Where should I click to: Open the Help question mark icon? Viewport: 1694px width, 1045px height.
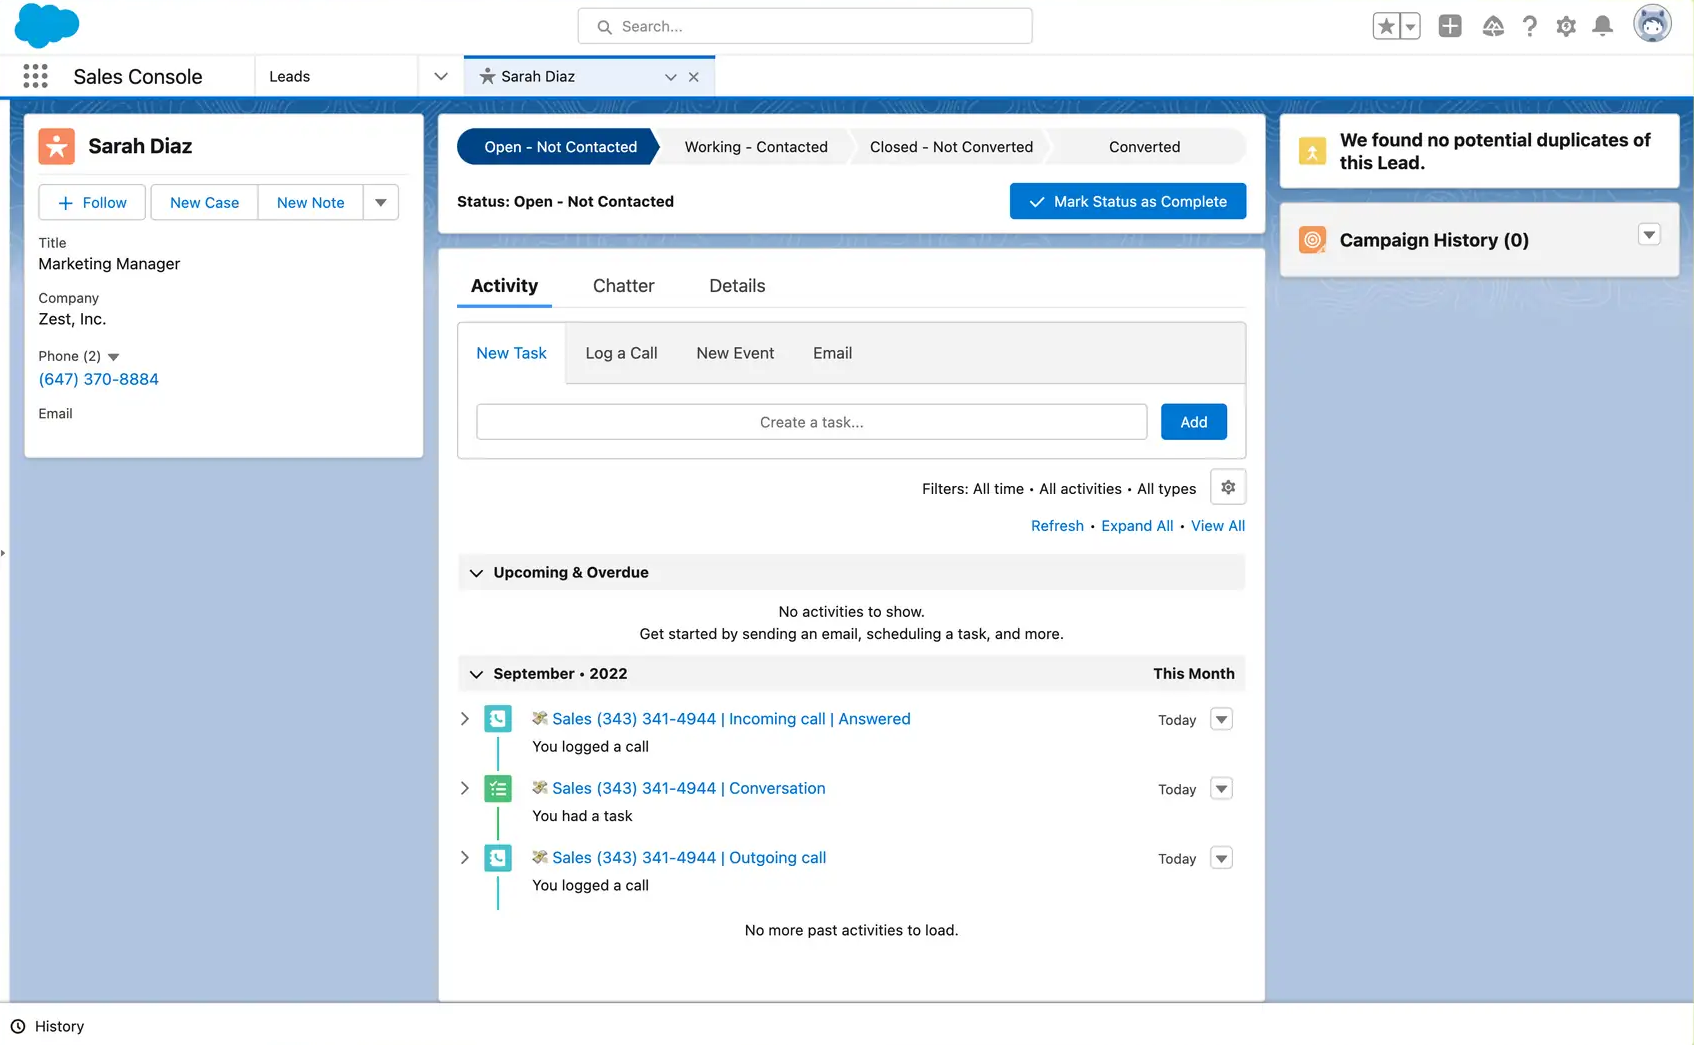click(x=1529, y=26)
